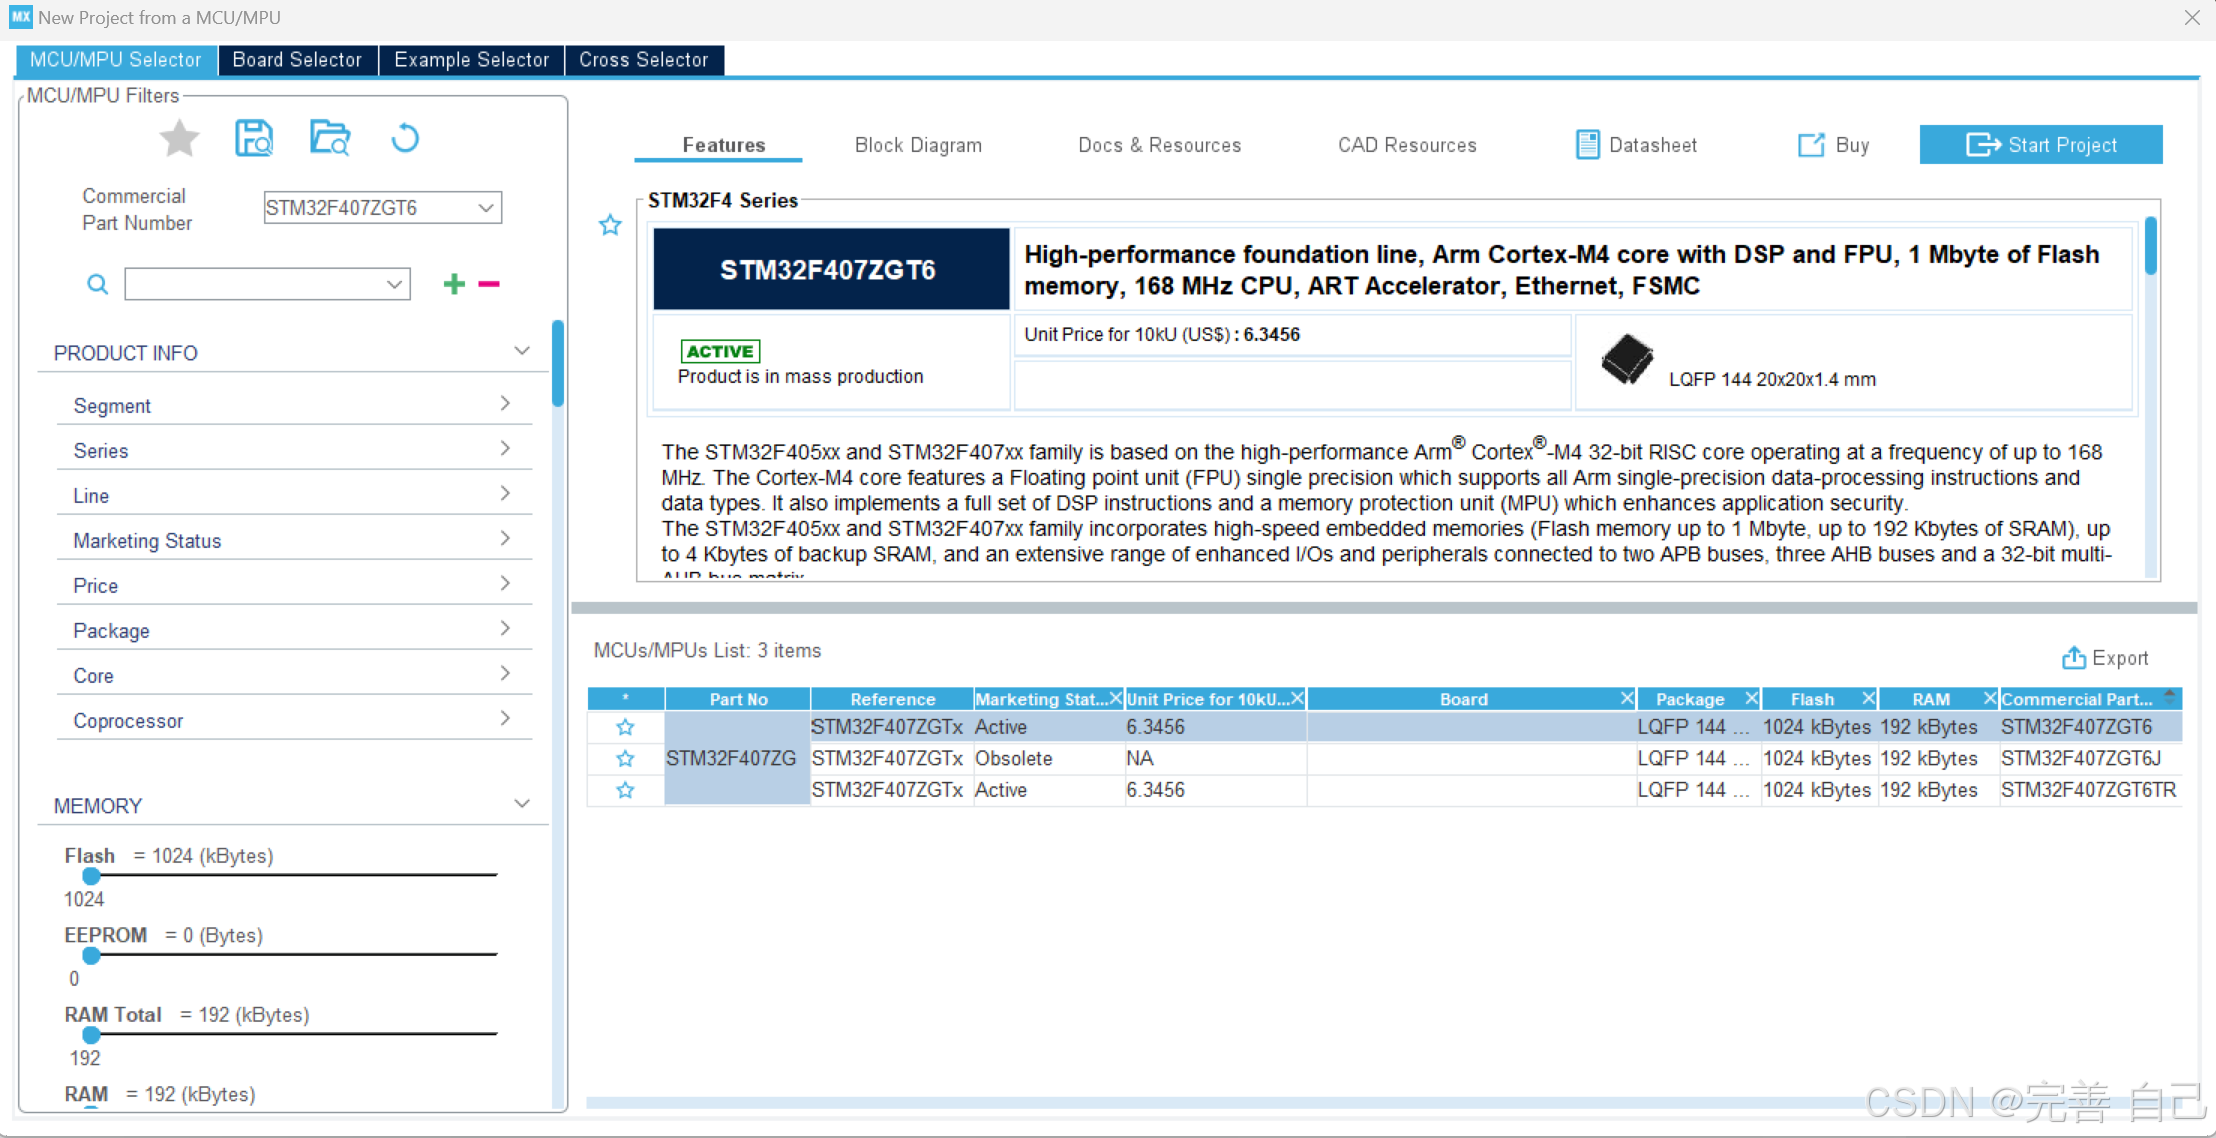The width and height of the screenshot is (2216, 1138).
Task: Reset all filters with the refresh icon
Action: click(x=404, y=139)
